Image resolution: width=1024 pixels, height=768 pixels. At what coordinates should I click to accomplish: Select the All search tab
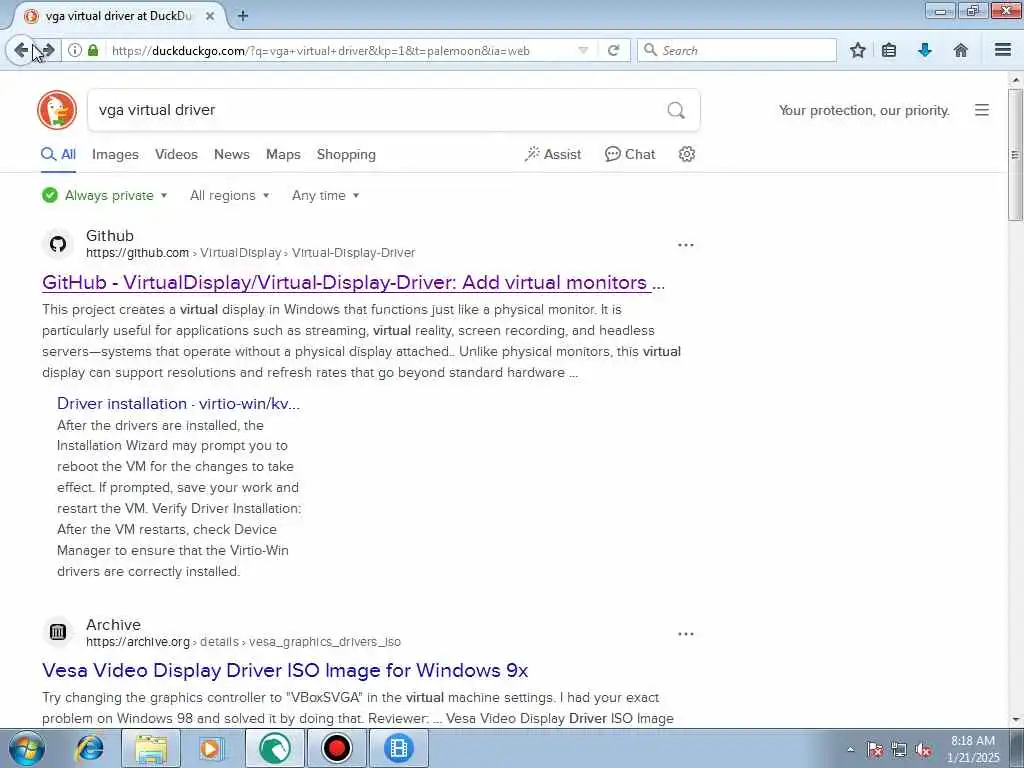(58, 154)
